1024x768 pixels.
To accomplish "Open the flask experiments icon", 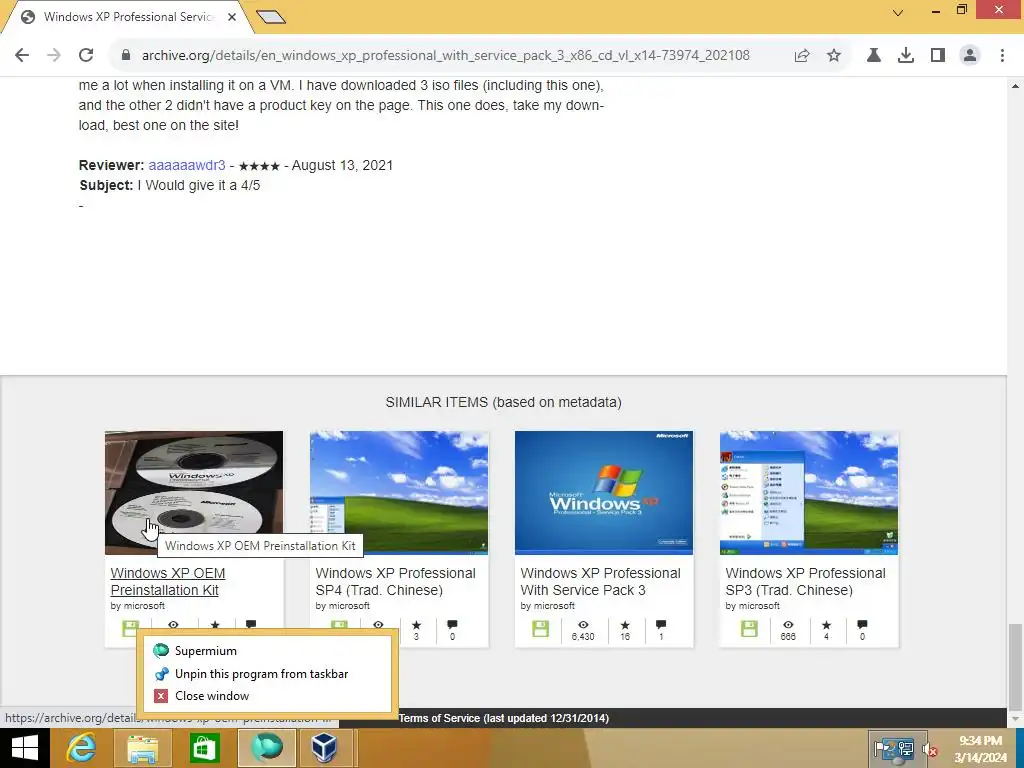I will click(874, 55).
